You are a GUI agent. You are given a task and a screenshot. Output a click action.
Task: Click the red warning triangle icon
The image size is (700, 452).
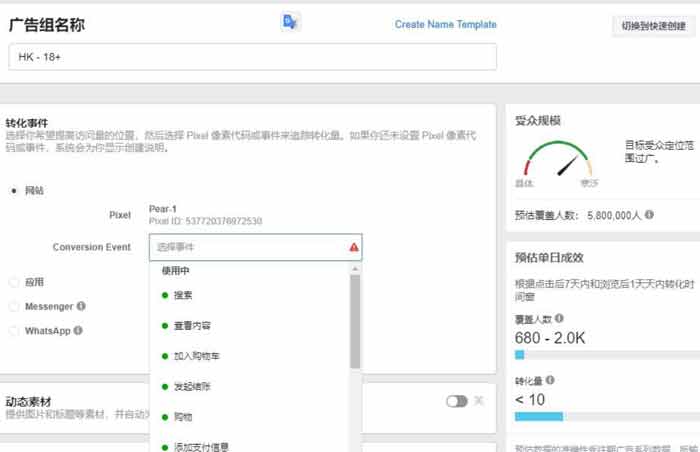tap(354, 246)
